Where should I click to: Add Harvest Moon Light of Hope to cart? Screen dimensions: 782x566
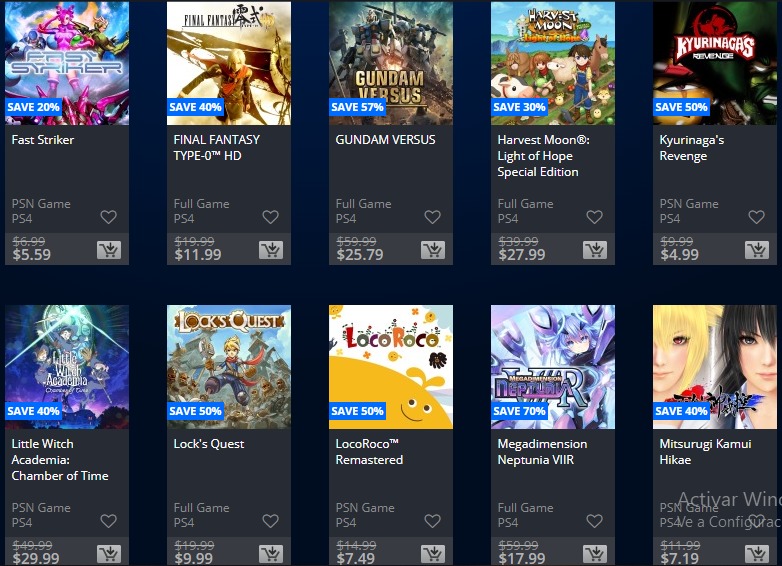click(x=595, y=250)
